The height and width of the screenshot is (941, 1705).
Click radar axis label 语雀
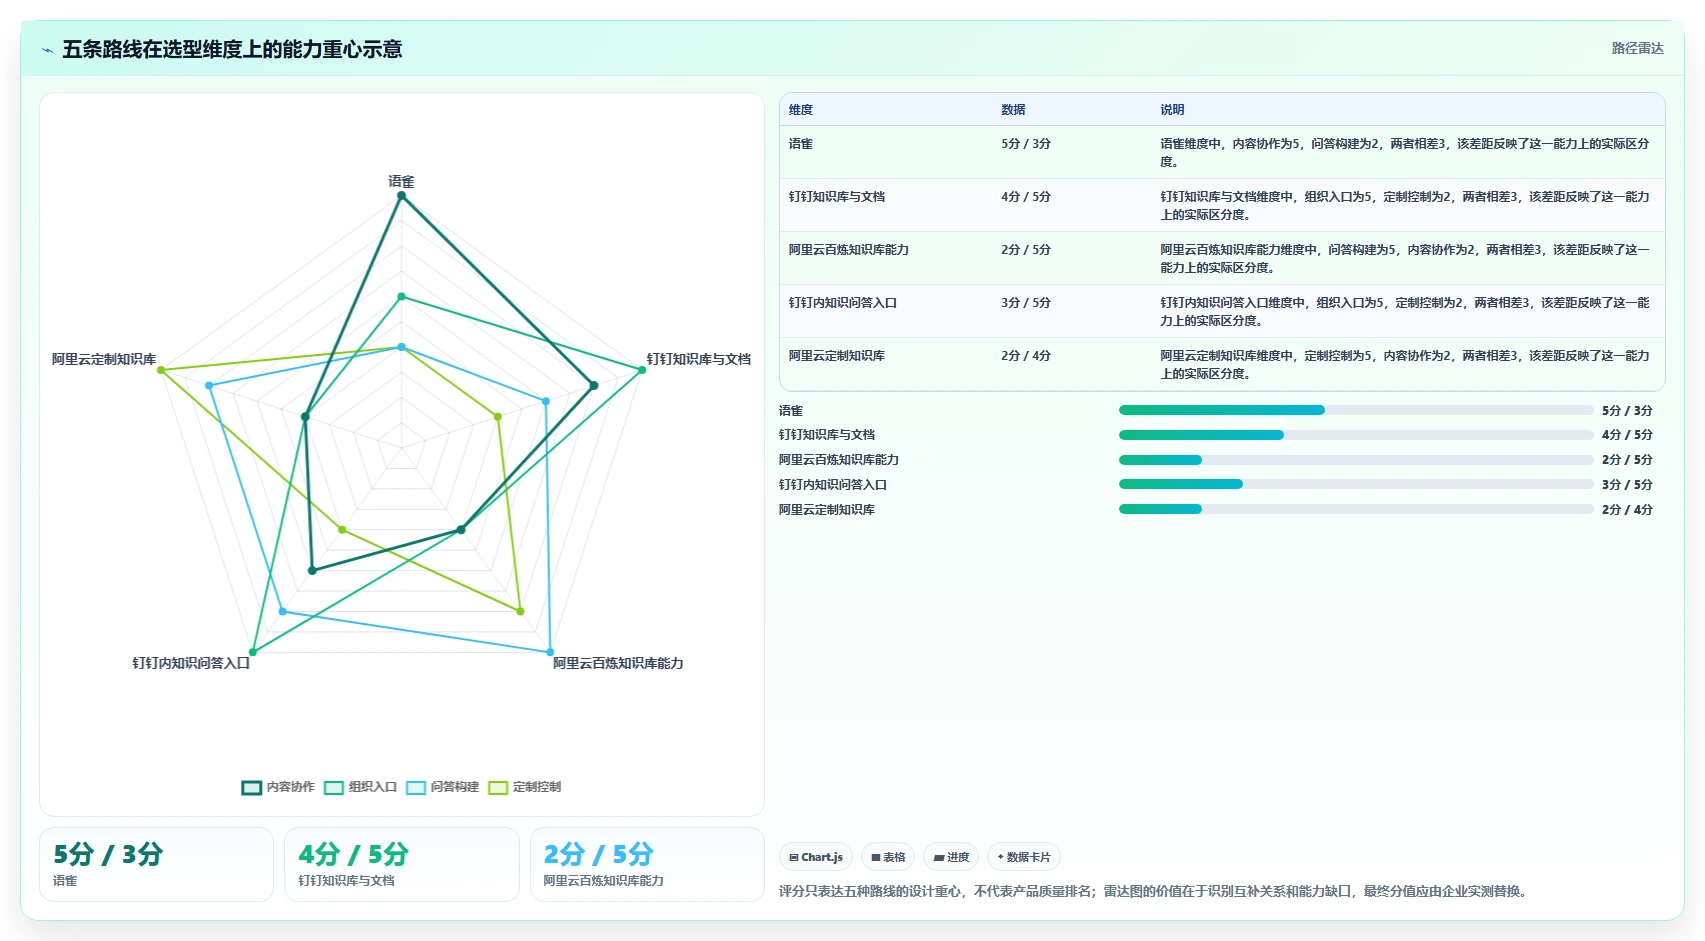click(x=401, y=182)
